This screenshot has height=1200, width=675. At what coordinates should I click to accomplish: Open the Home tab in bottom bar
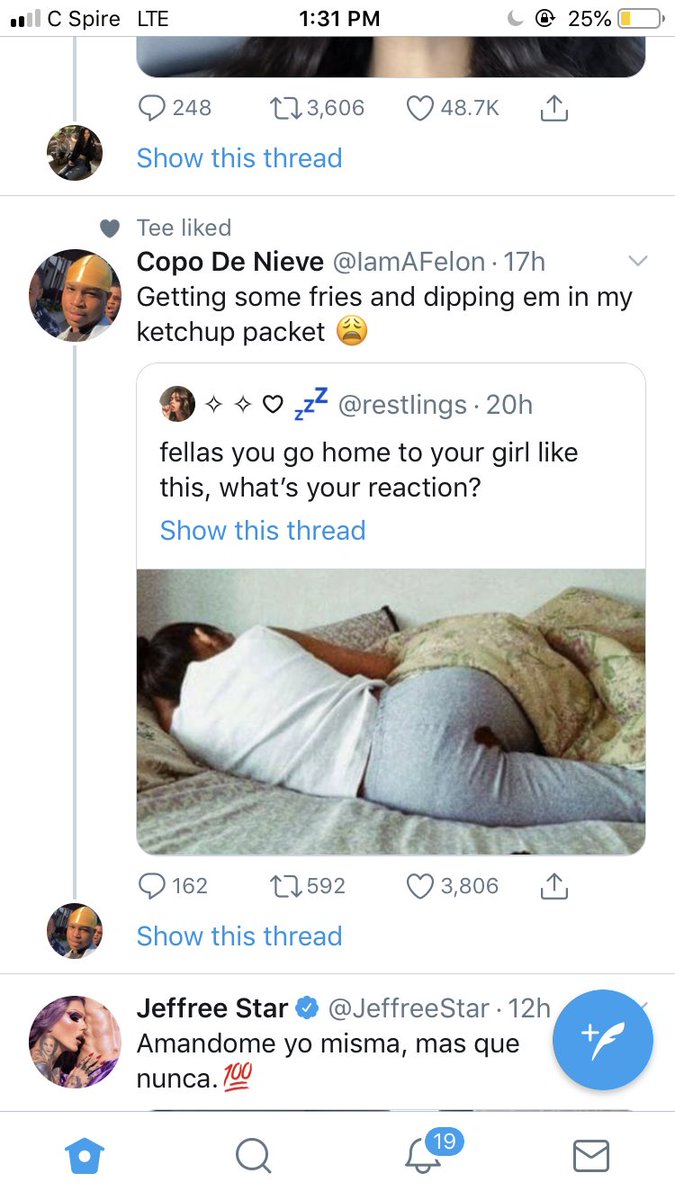[x=84, y=1157]
